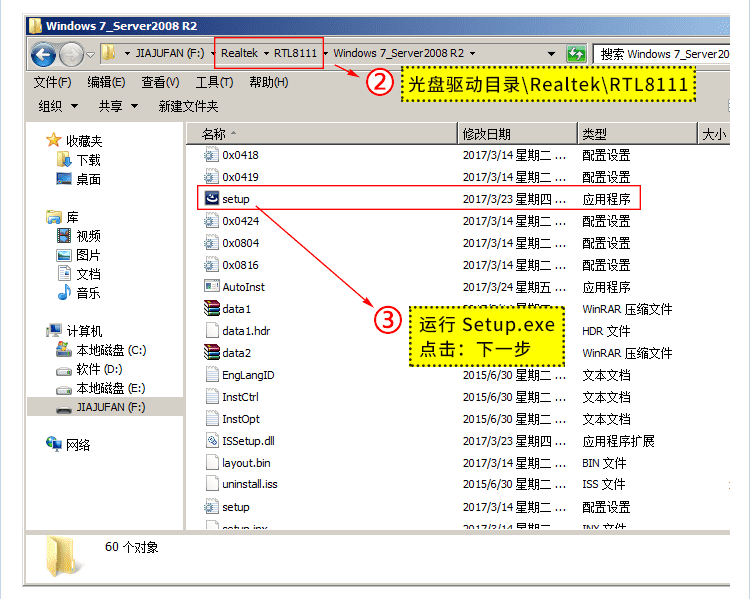Select the layout.bin file icon
Screen dimensions: 750x599
click(211, 462)
